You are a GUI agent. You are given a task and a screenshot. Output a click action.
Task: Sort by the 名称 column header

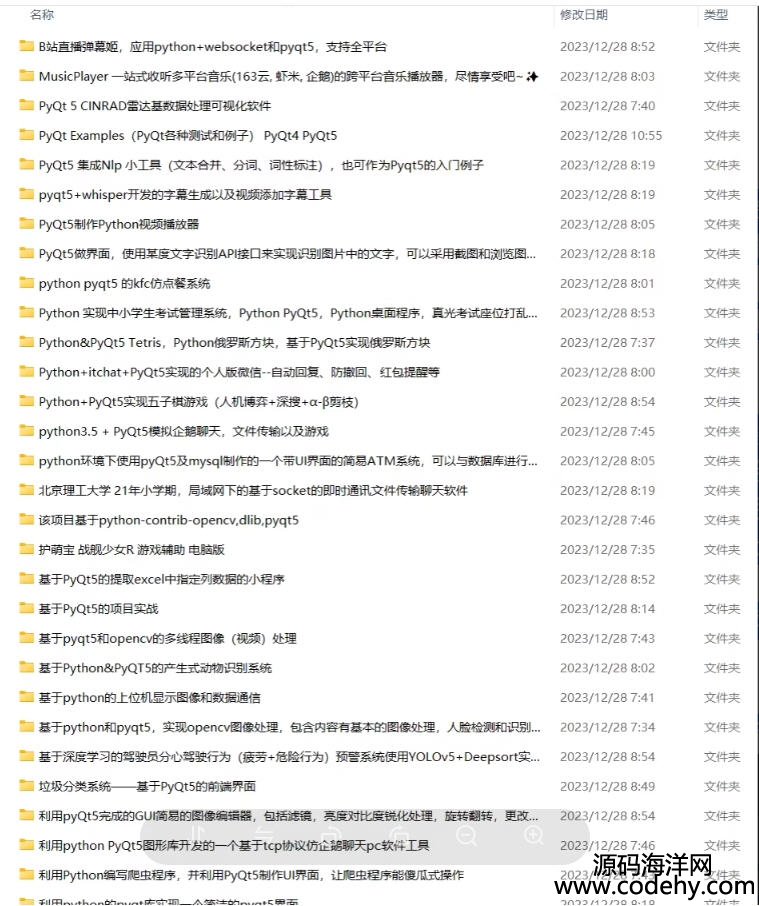(x=42, y=15)
